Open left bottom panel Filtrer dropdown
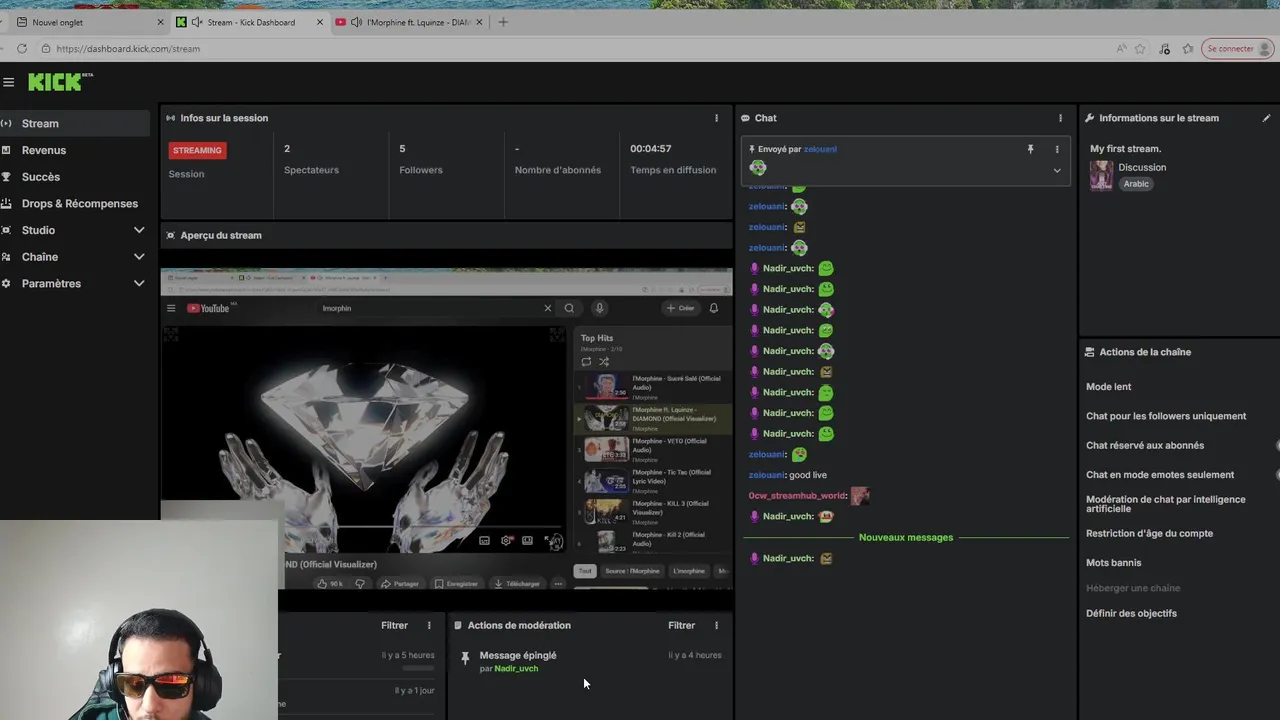This screenshot has width=1280, height=720. click(x=394, y=625)
